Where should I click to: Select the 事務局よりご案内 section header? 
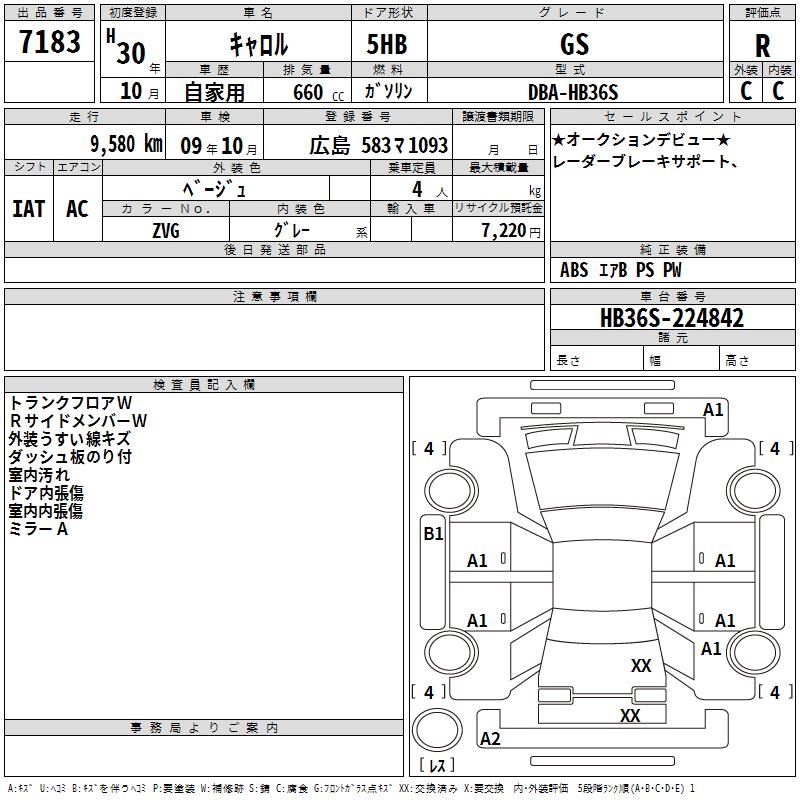(204, 728)
